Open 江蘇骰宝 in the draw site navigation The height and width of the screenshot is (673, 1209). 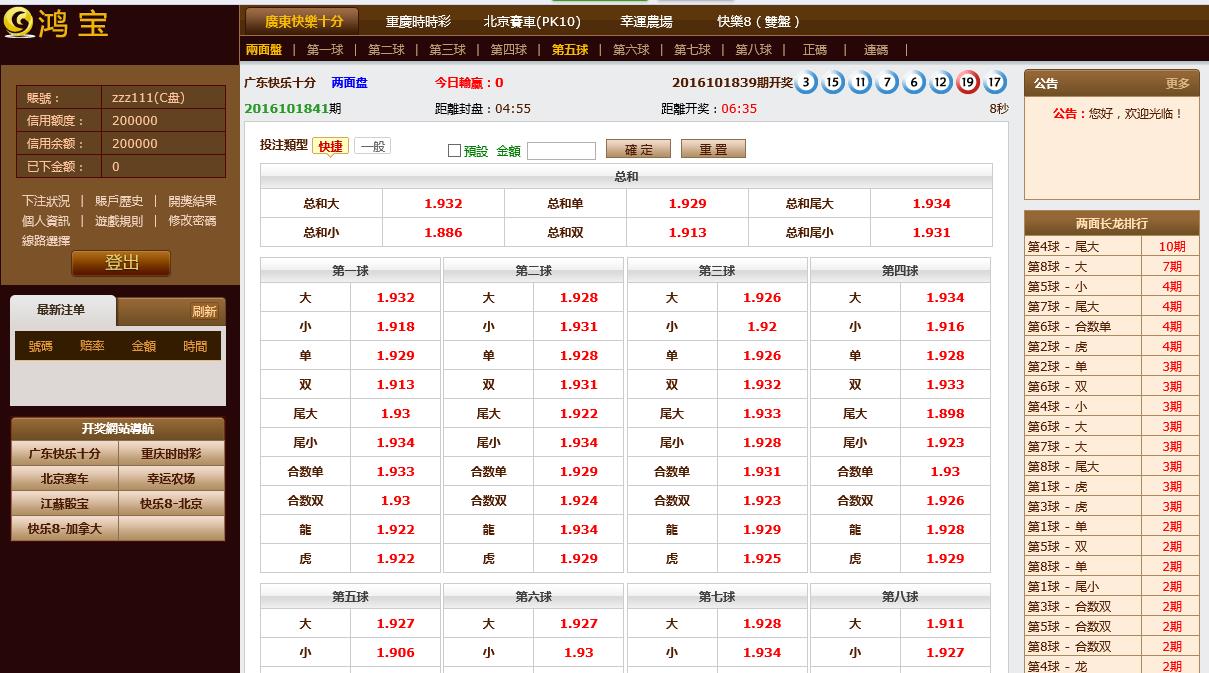pos(64,504)
